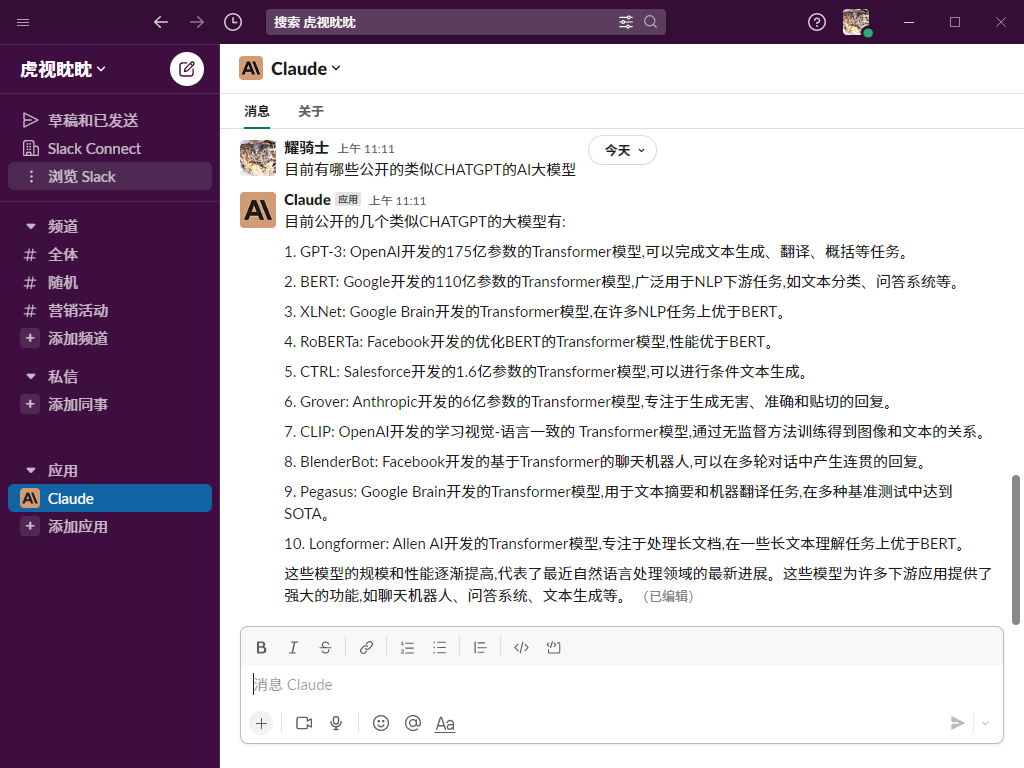Toggle bold formatting in composer
Image resolution: width=1024 pixels, height=768 pixels.
261,647
